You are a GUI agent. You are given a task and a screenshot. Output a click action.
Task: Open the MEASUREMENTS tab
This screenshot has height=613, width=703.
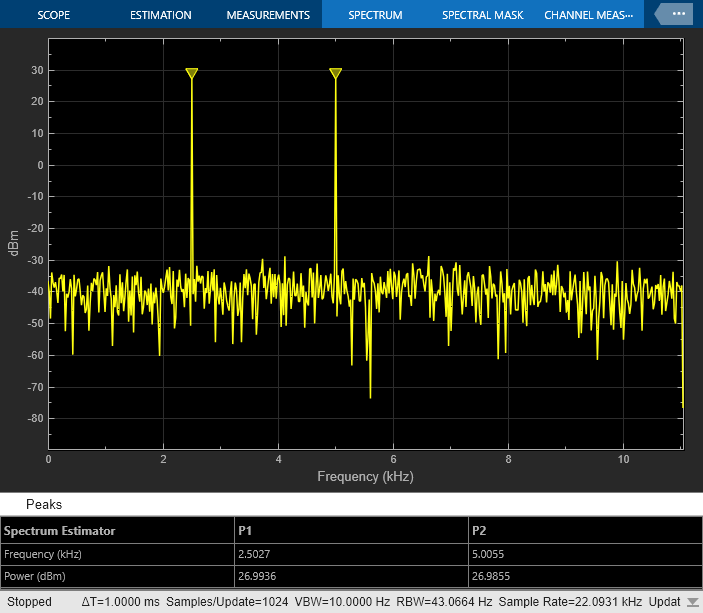click(x=268, y=15)
